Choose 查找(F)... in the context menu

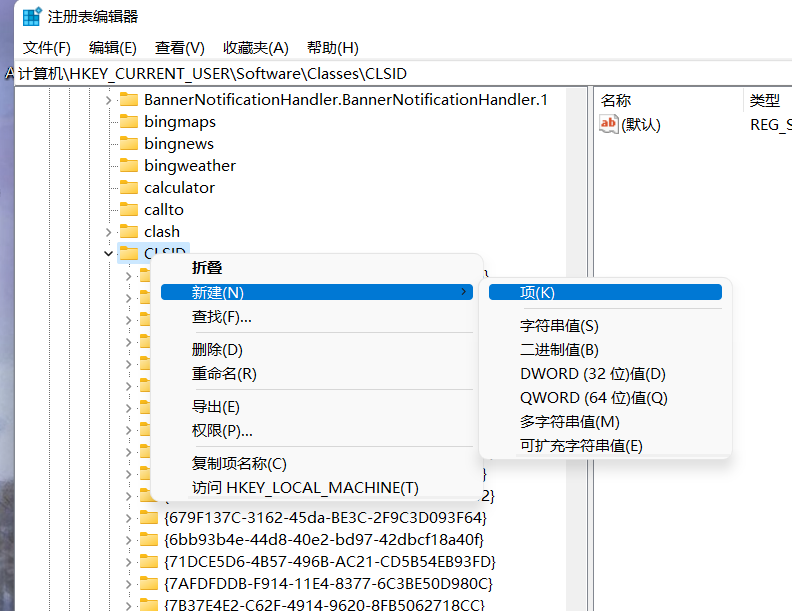(x=317, y=317)
